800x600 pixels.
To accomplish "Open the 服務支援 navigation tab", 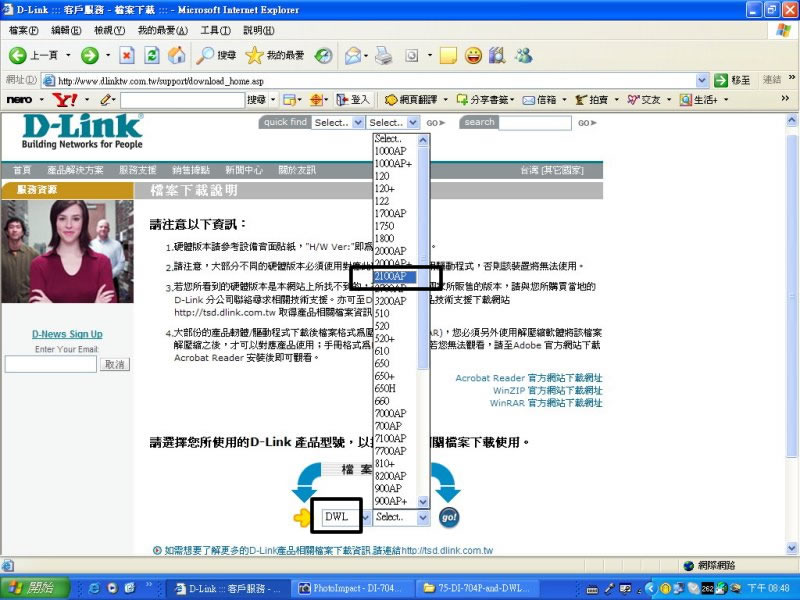I will coord(137,170).
